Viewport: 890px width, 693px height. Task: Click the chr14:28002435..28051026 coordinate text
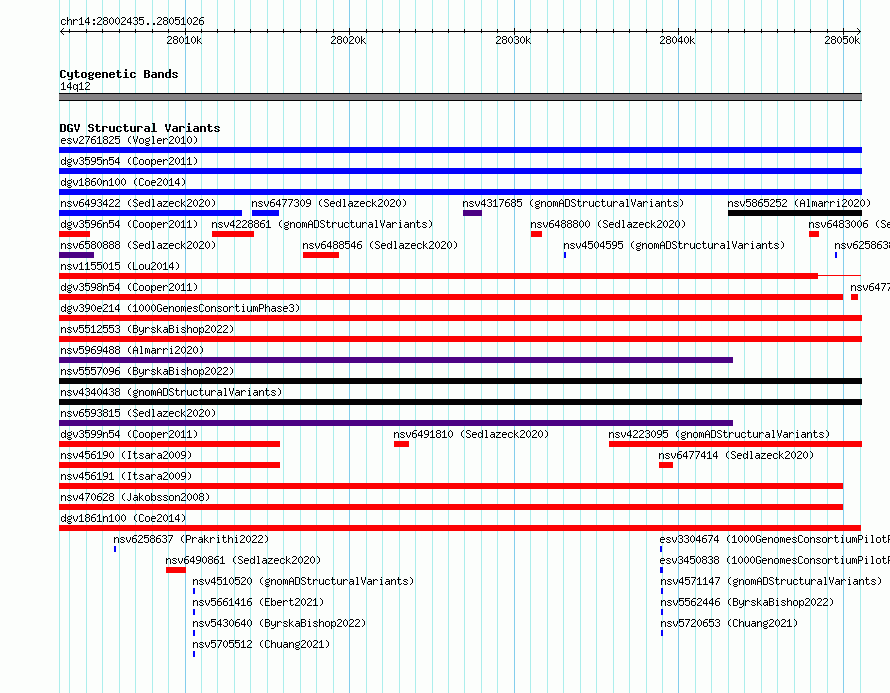(132, 21)
